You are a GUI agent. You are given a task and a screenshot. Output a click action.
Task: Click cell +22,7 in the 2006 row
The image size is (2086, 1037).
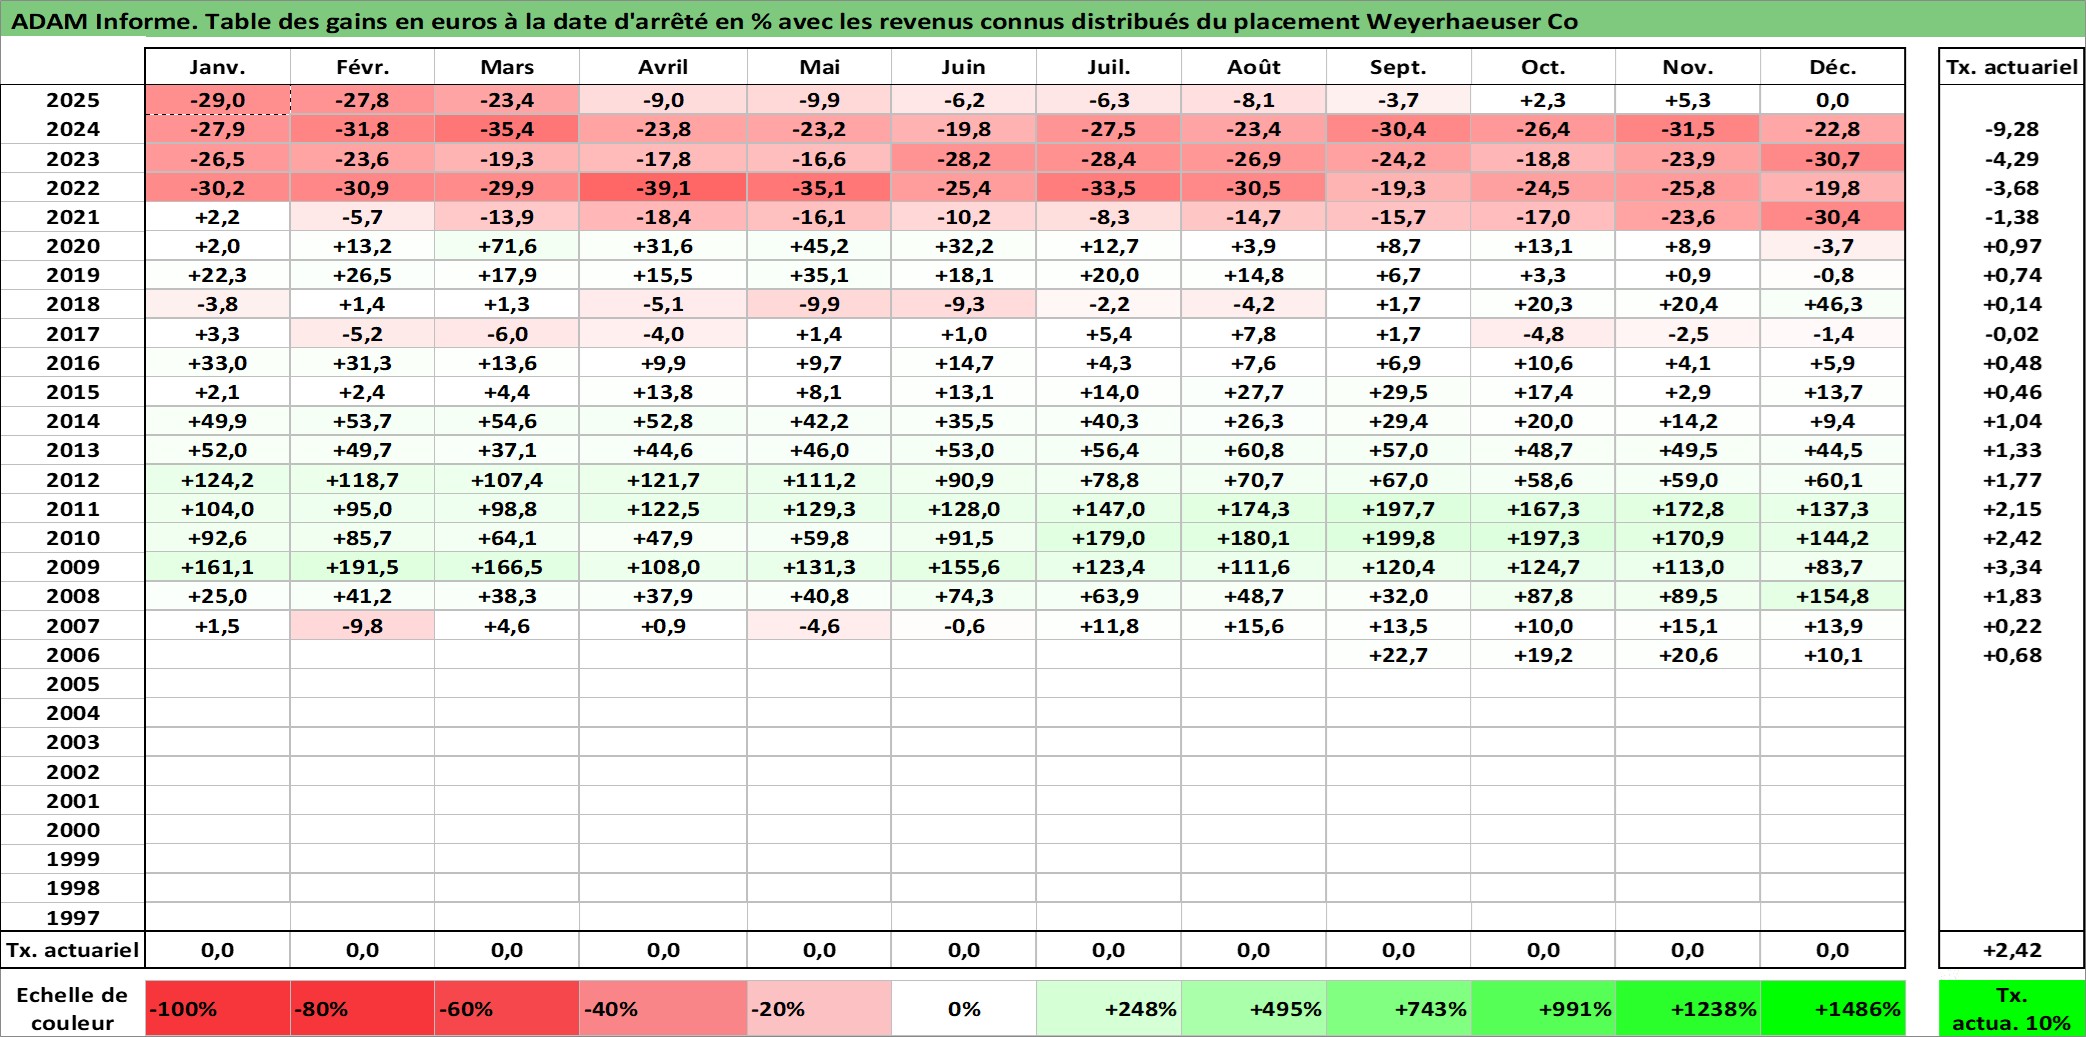[1398, 655]
